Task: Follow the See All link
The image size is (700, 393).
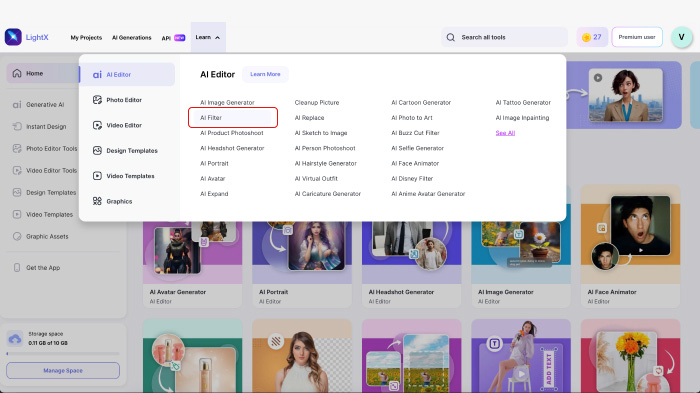Action: tap(505, 133)
